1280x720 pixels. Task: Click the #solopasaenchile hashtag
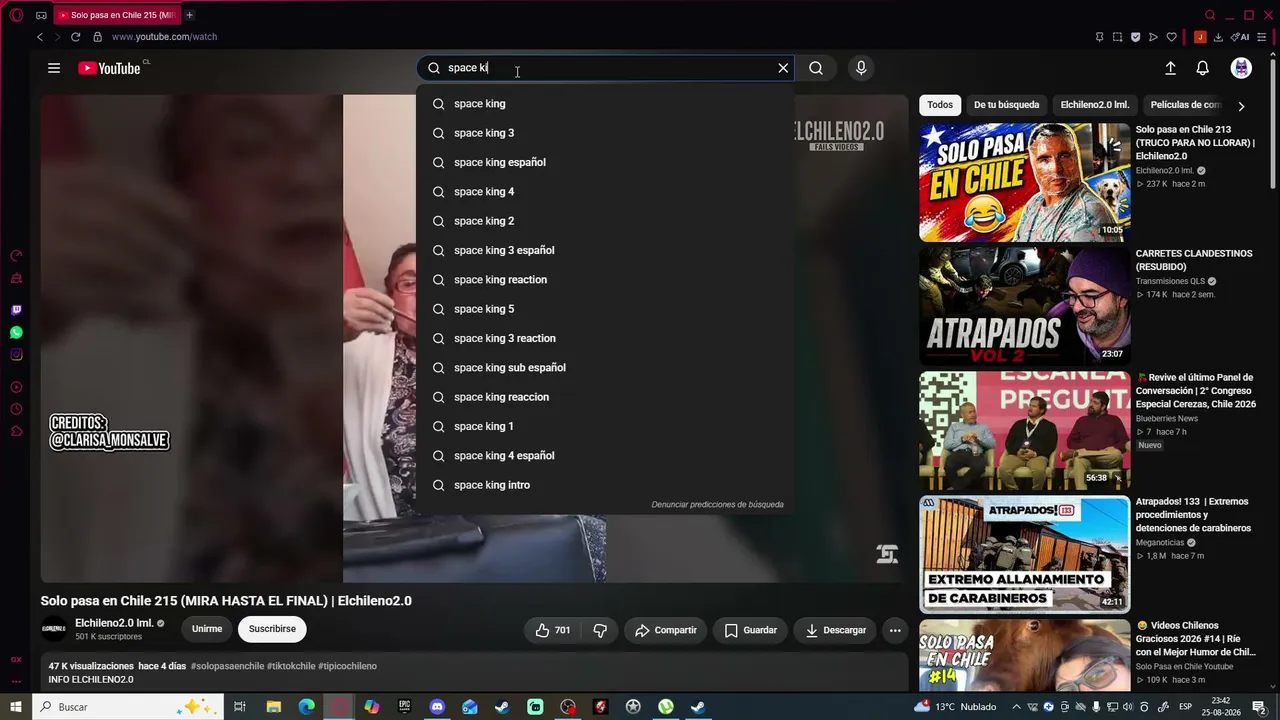point(227,666)
